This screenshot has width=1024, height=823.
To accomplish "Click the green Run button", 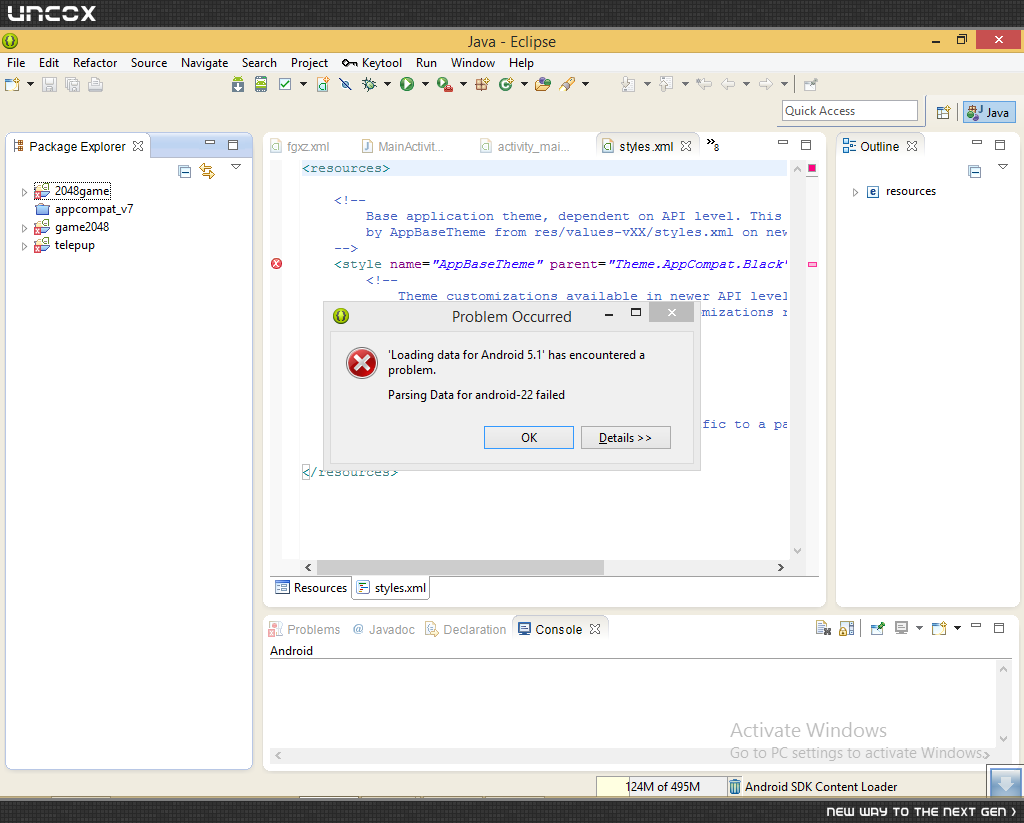I will (407, 84).
